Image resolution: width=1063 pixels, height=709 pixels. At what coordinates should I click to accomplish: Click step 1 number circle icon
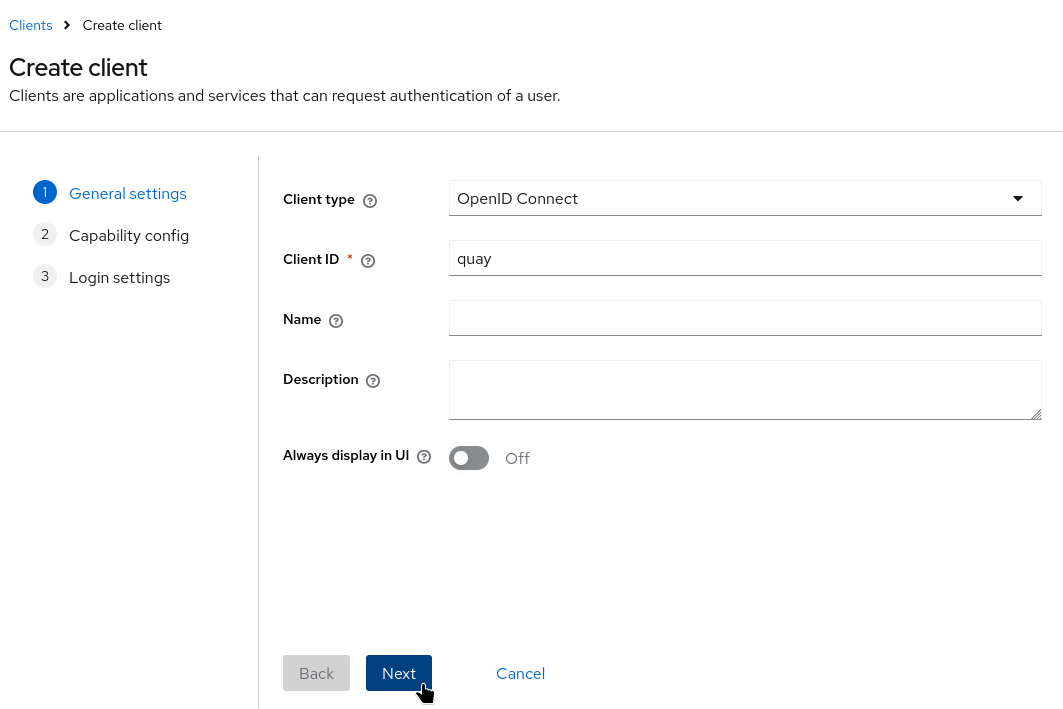[45, 193]
